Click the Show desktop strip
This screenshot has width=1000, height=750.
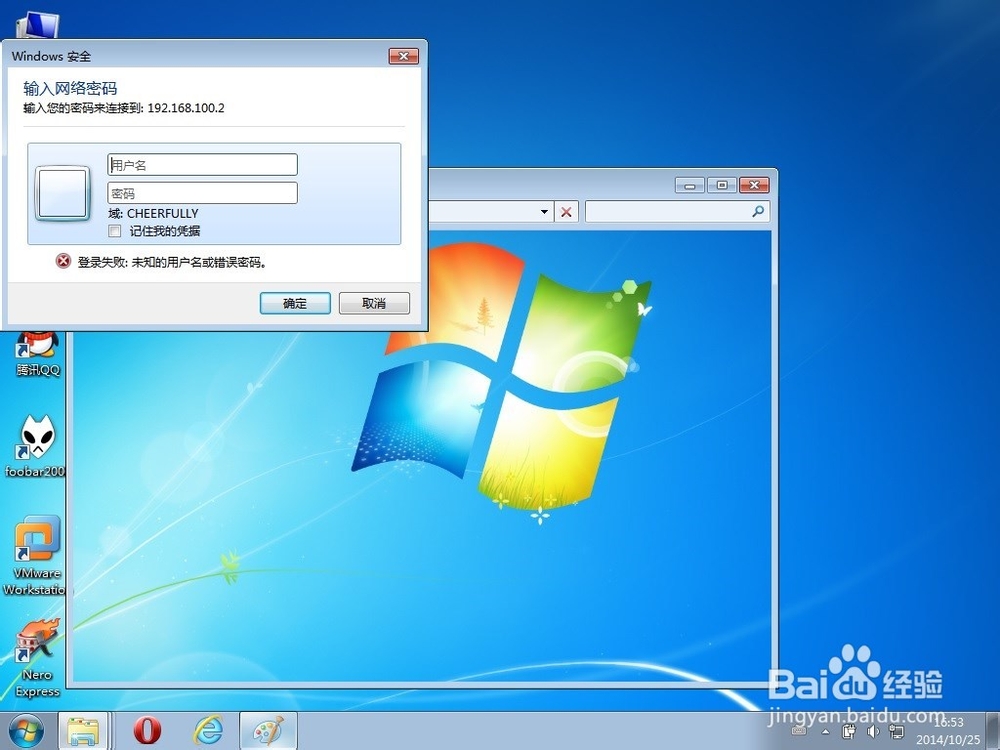[x=993, y=732]
